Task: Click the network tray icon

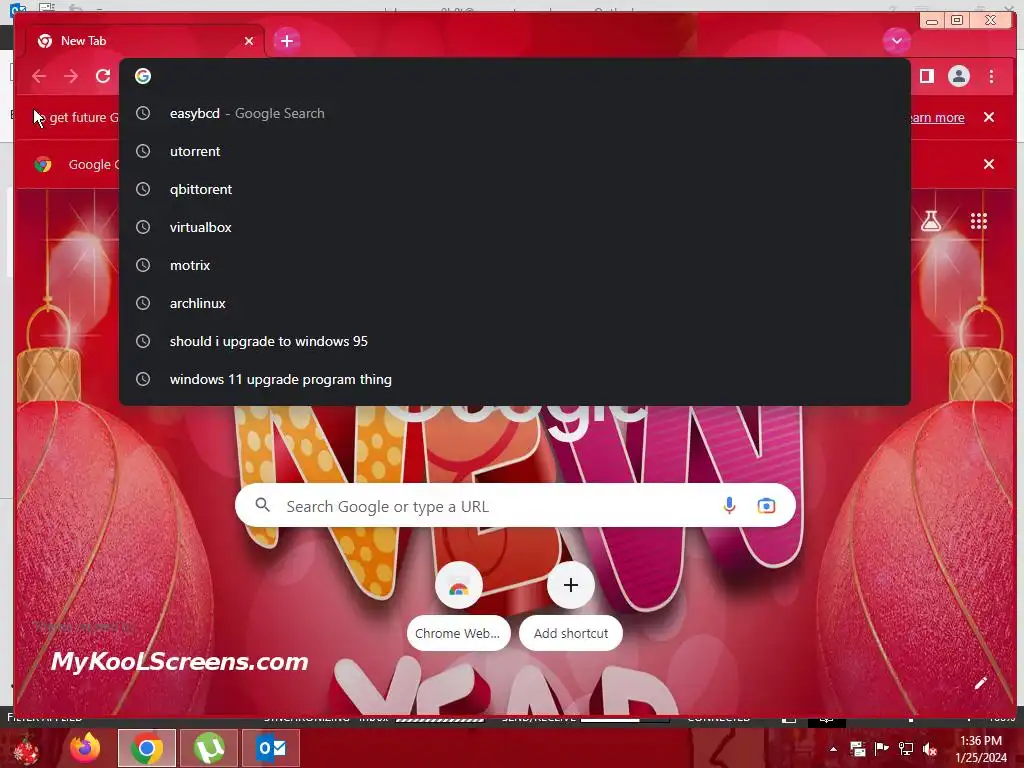Action: (x=906, y=749)
